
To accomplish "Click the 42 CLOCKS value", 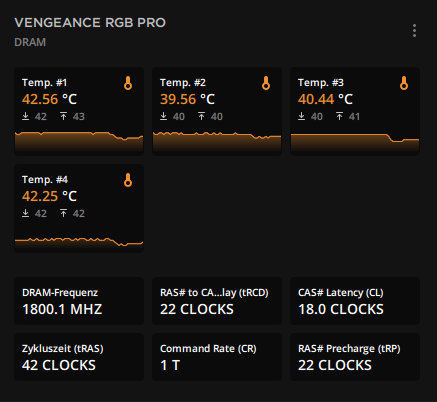I will (x=59, y=365).
